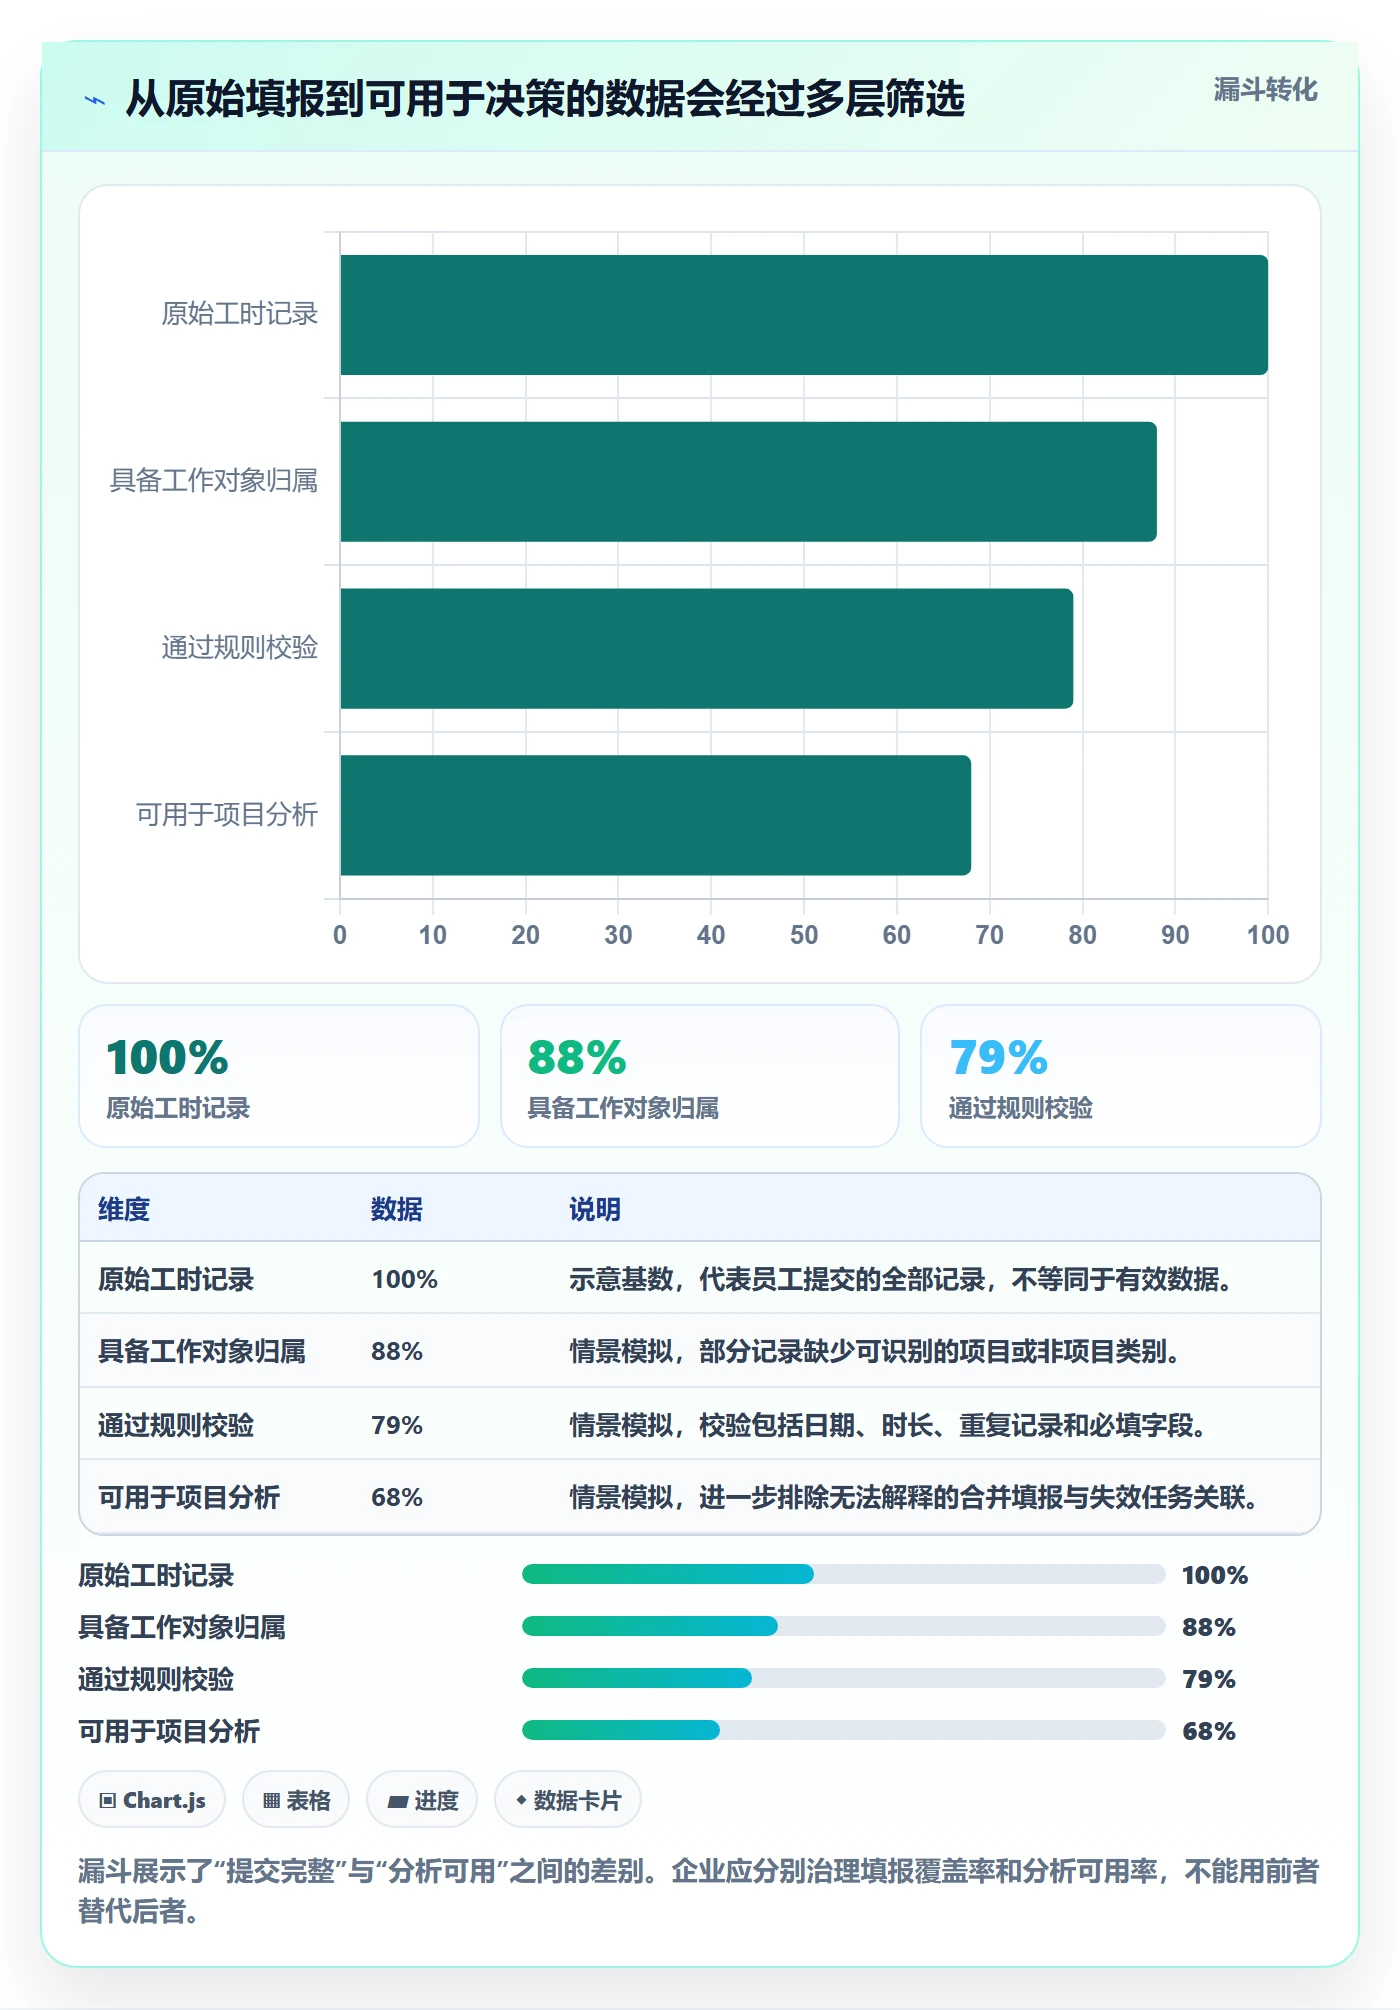Click the 维度 table column header
The width and height of the screenshot is (1400, 2010).
click(124, 1209)
